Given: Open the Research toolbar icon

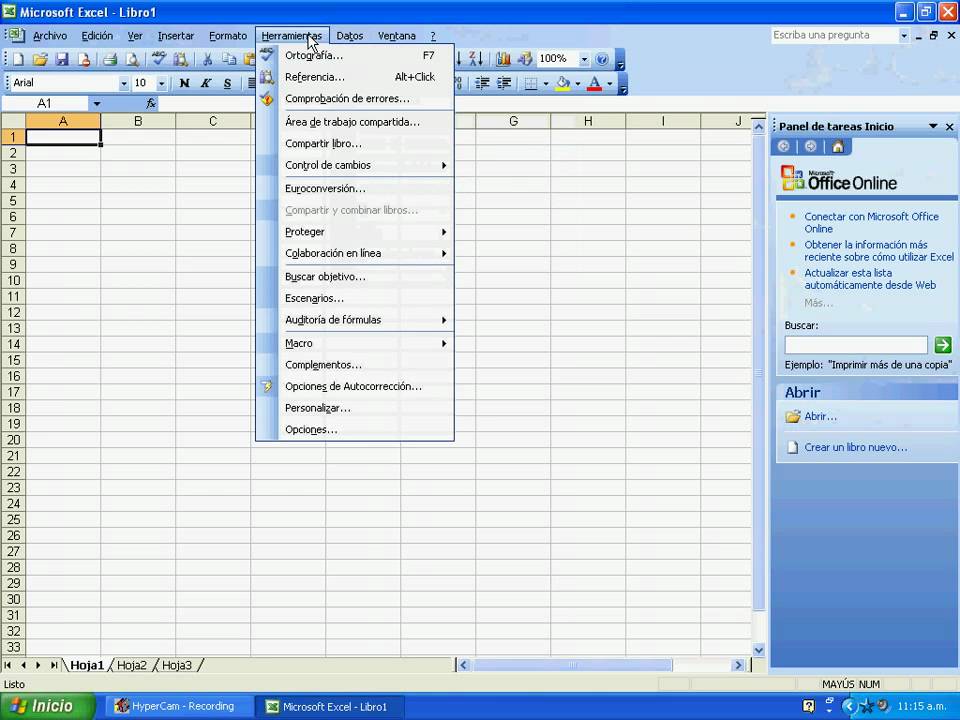Looking at the screenshot, I should click(x=181, y=59).
